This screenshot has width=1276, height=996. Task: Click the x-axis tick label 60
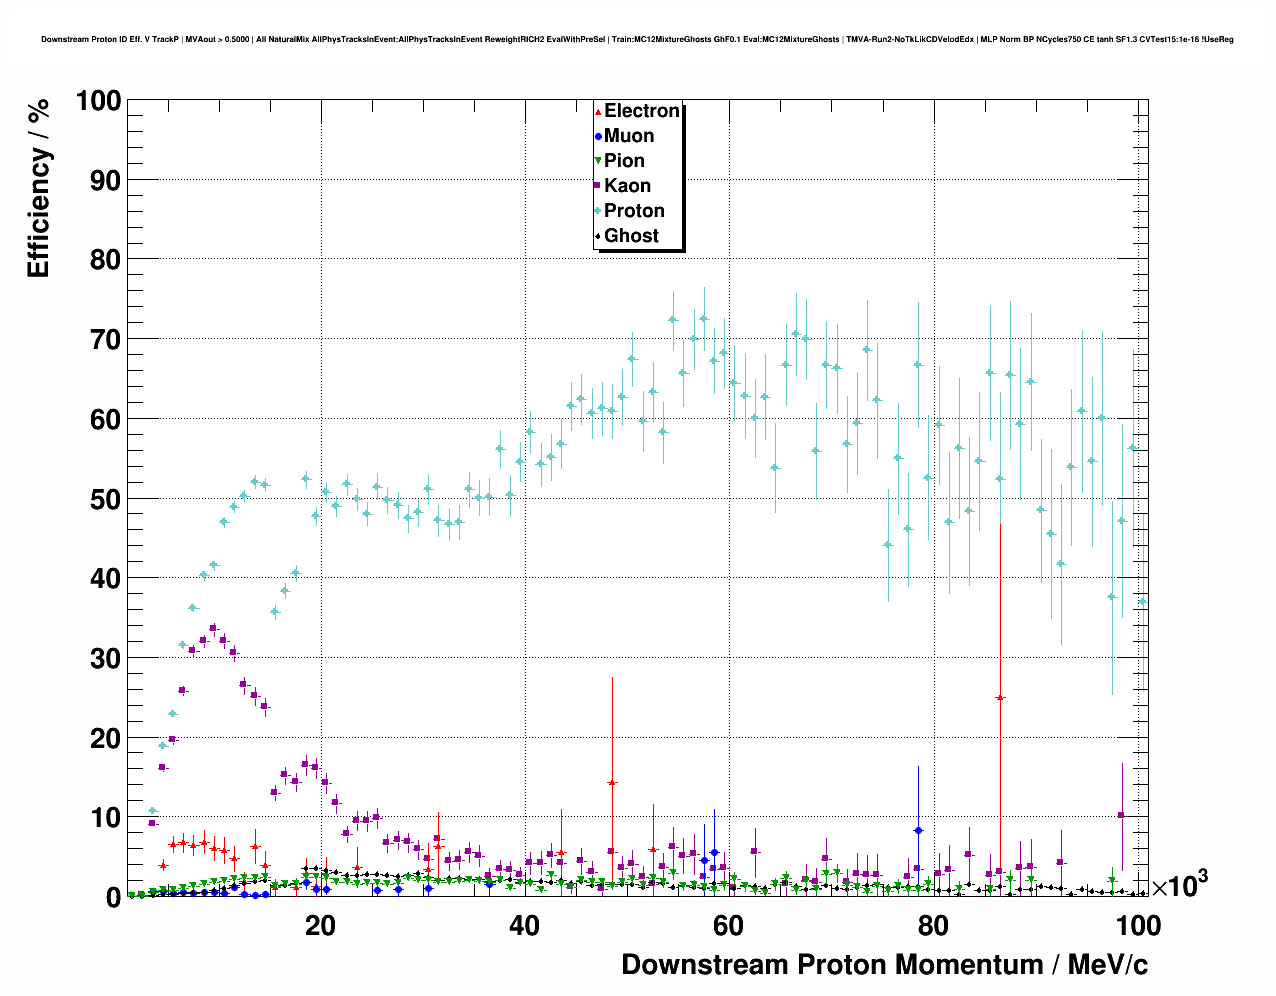[x=728, y=926]
